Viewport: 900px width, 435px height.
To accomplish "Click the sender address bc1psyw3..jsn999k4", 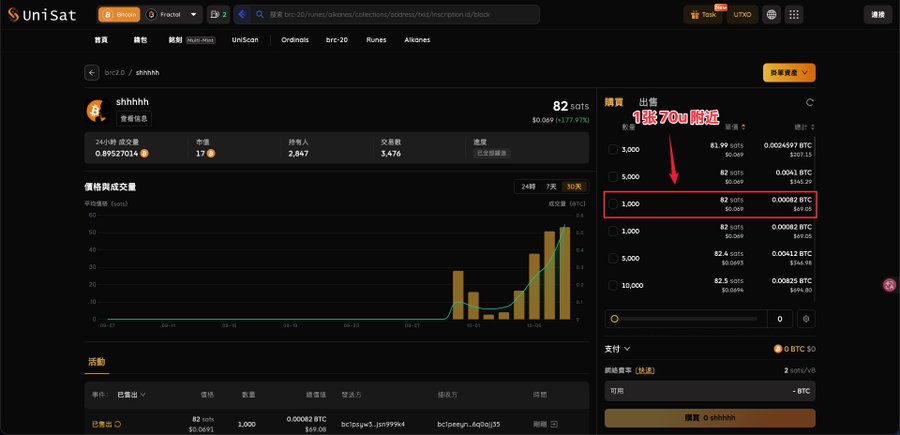I will click(373, 425).
